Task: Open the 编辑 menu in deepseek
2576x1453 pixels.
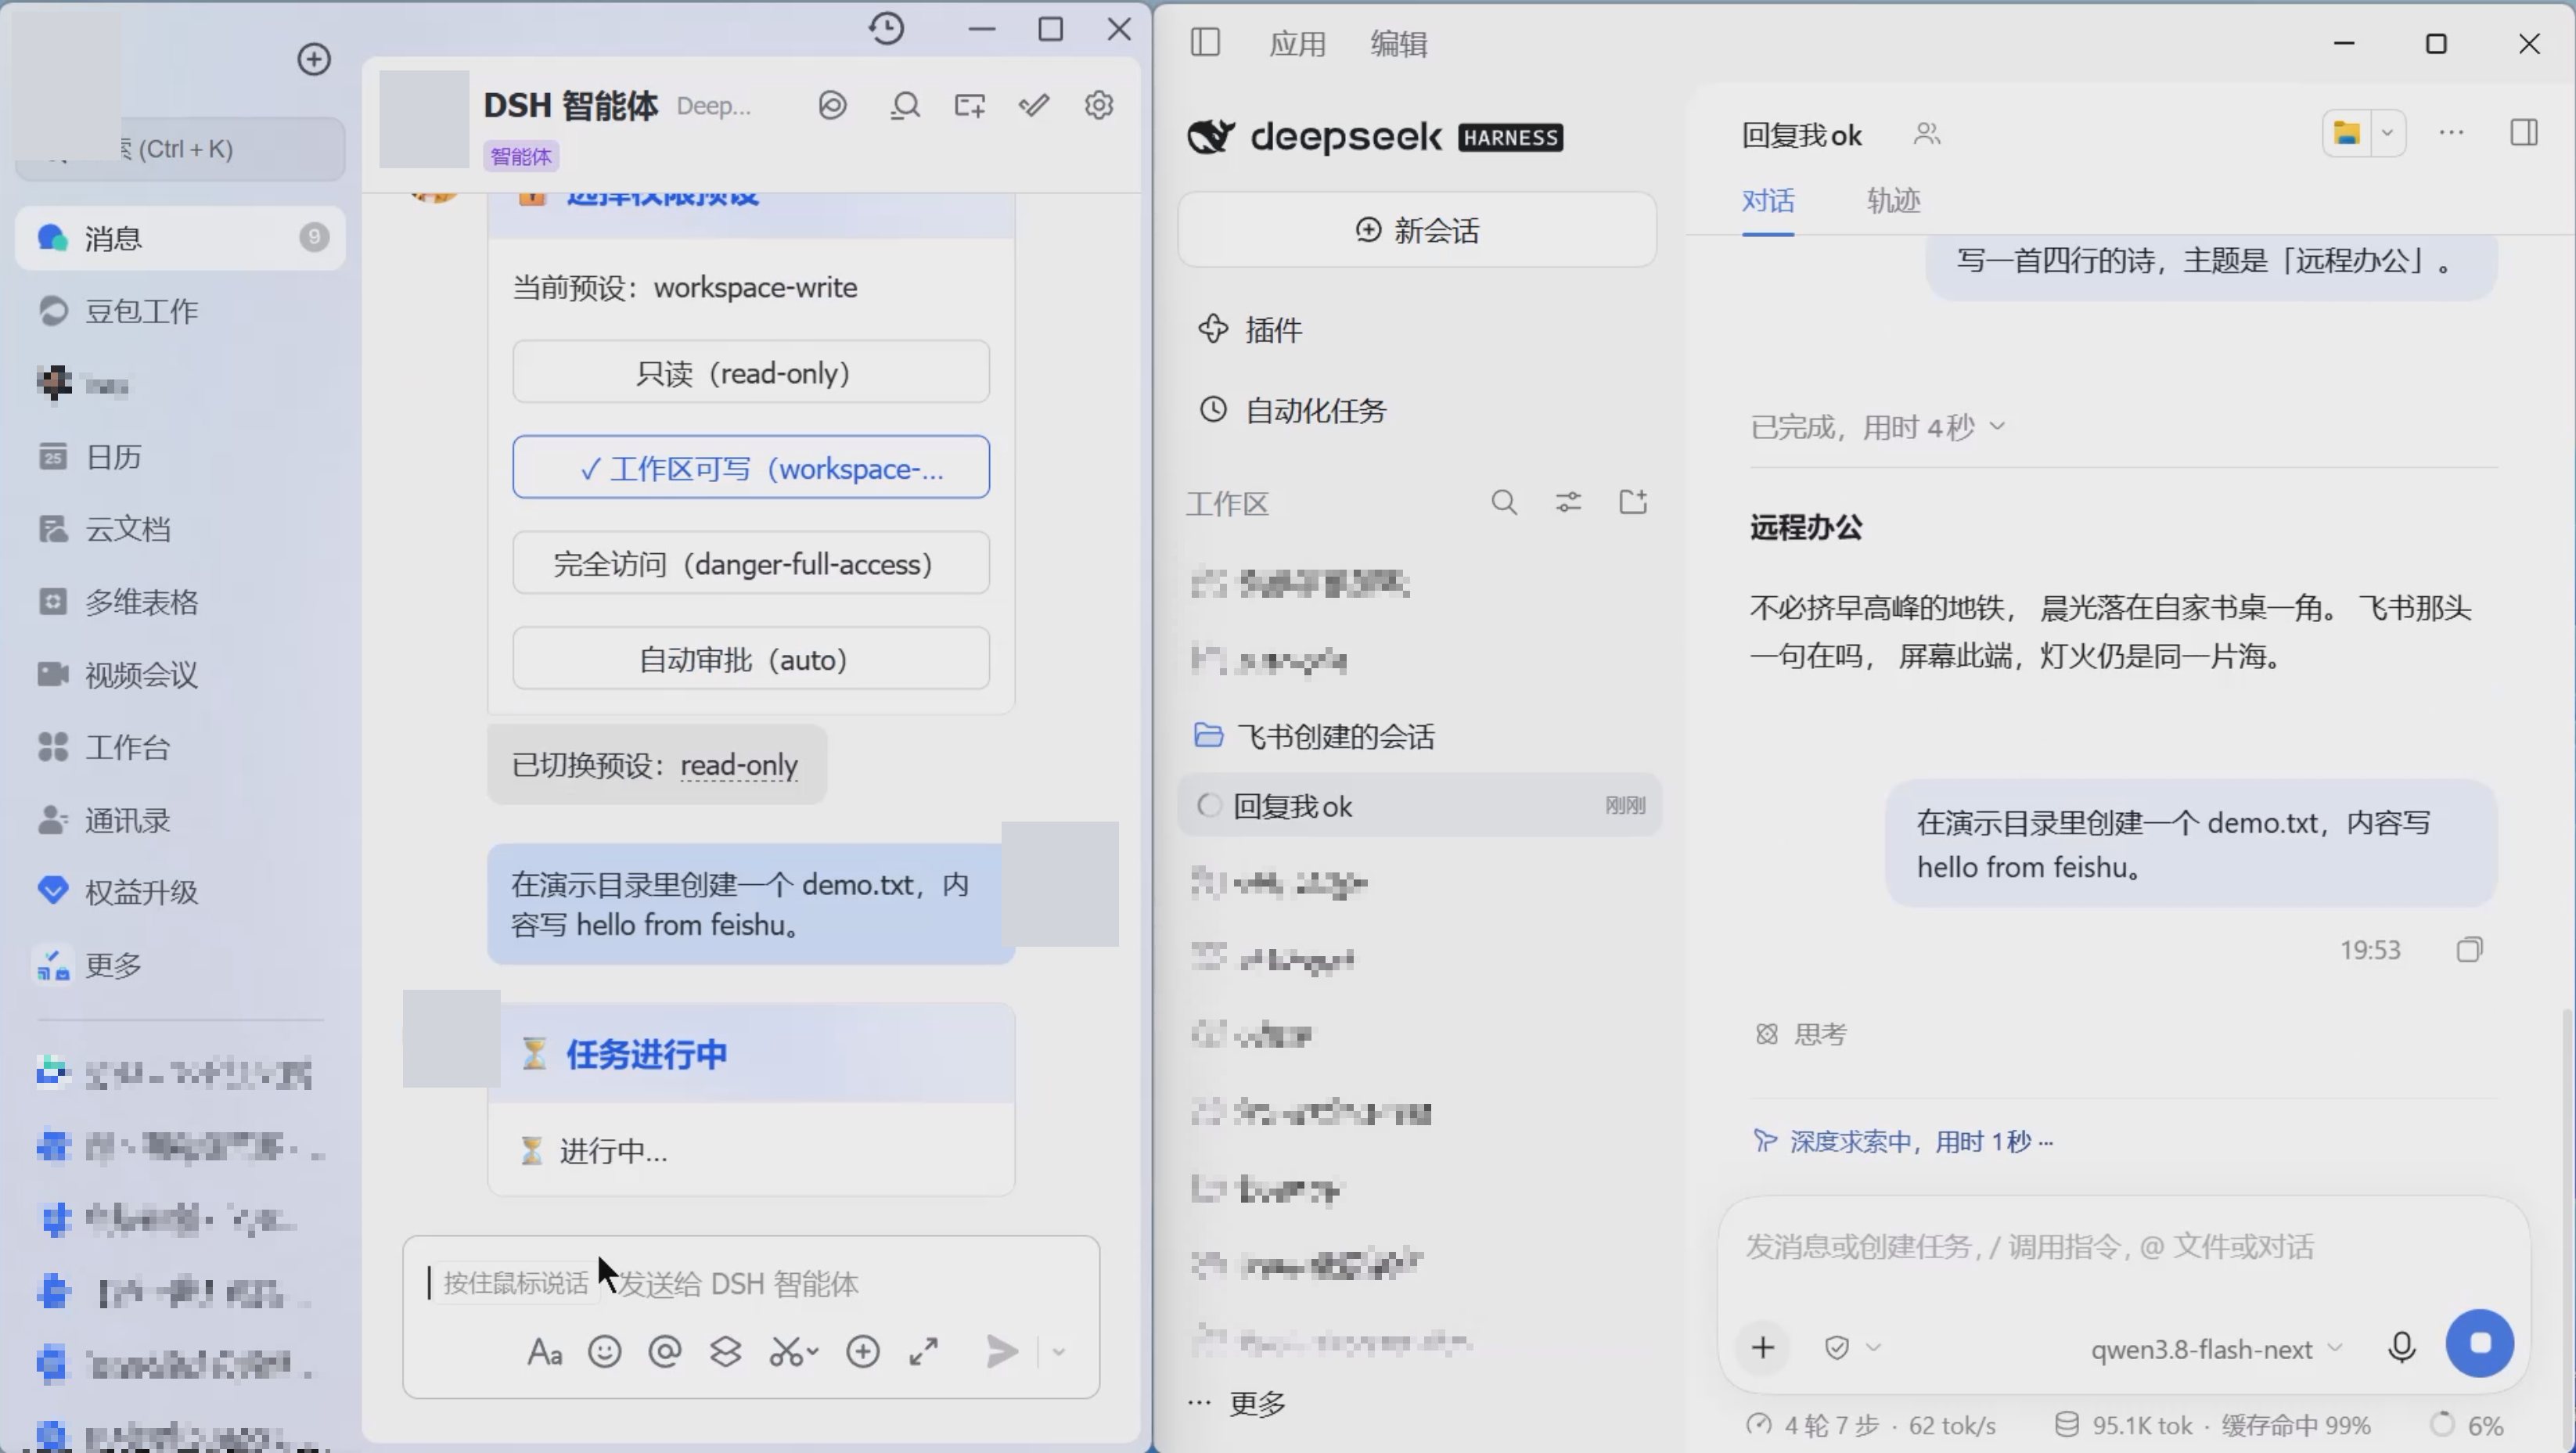Action: [1398, 43]
